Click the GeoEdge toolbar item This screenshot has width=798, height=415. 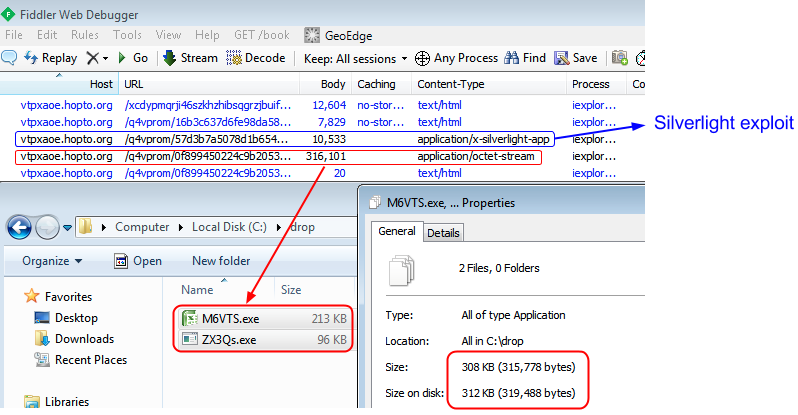(338, 35)
